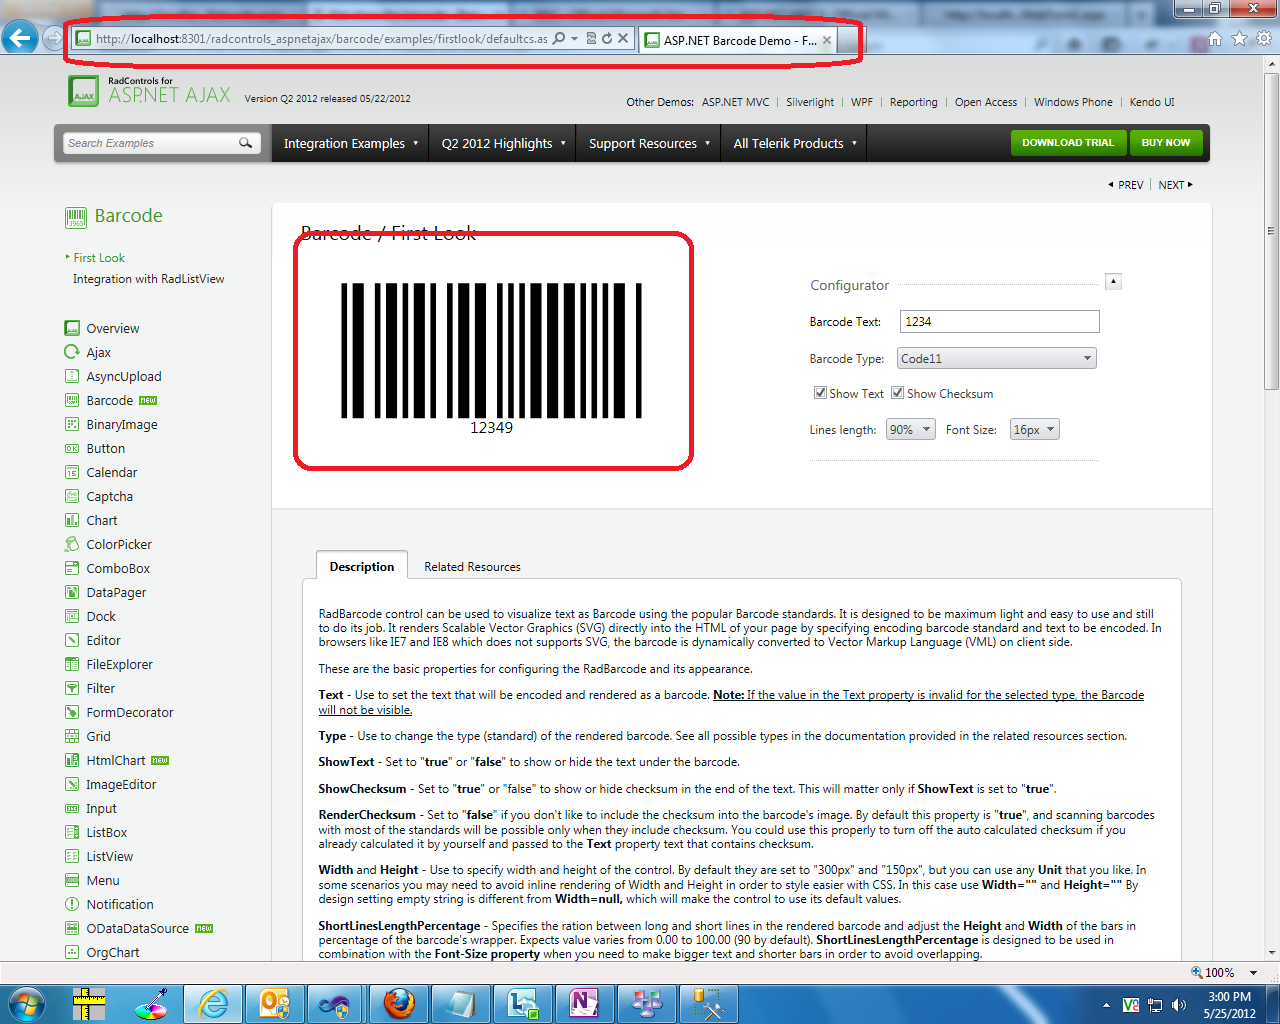Switch to the Related Resources tab
Screen dimensions: 1280x1024
click(x=472, y=566)
